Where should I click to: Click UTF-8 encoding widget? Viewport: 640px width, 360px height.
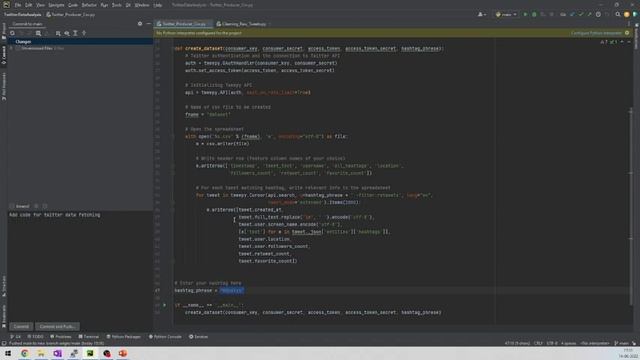(x=551, y=344)
